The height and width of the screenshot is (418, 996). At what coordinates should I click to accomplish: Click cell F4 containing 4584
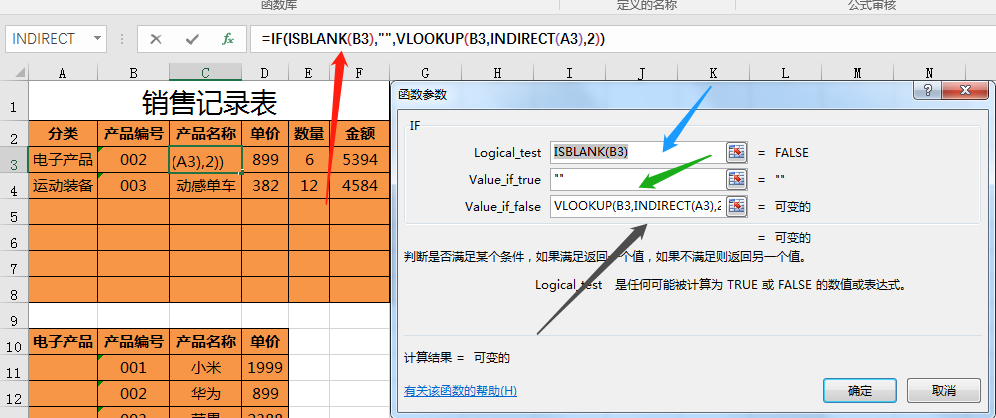pos(359,185)
